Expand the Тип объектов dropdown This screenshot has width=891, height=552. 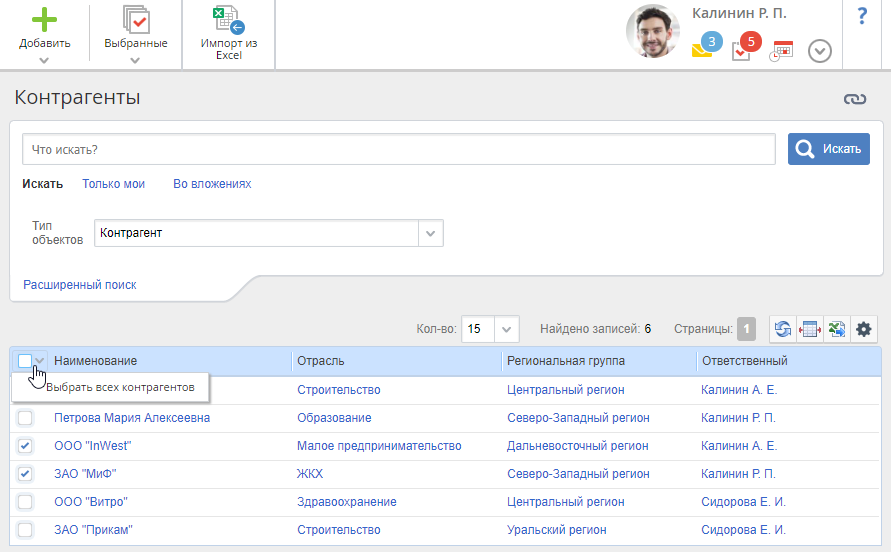(x=430, y=233)
